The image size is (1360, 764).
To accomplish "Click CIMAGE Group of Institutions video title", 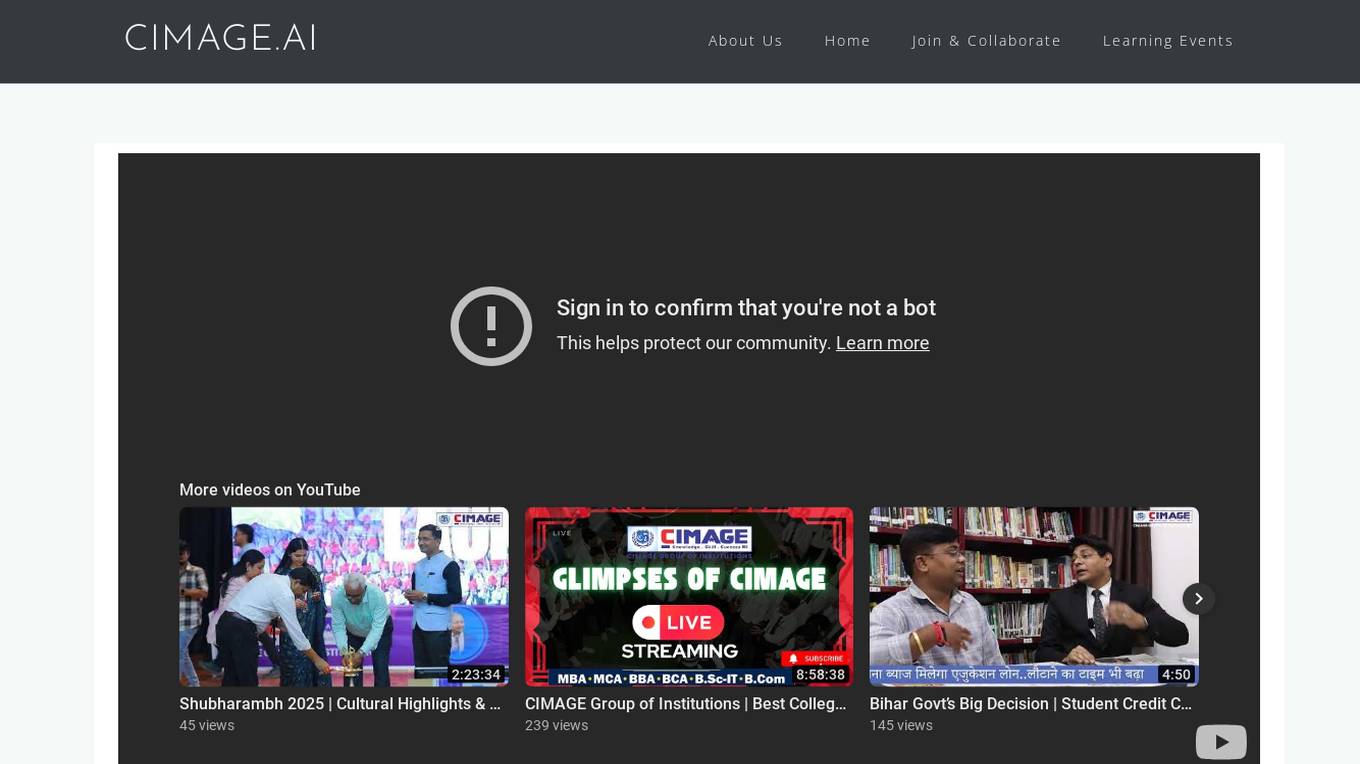I will click(686, 704).
